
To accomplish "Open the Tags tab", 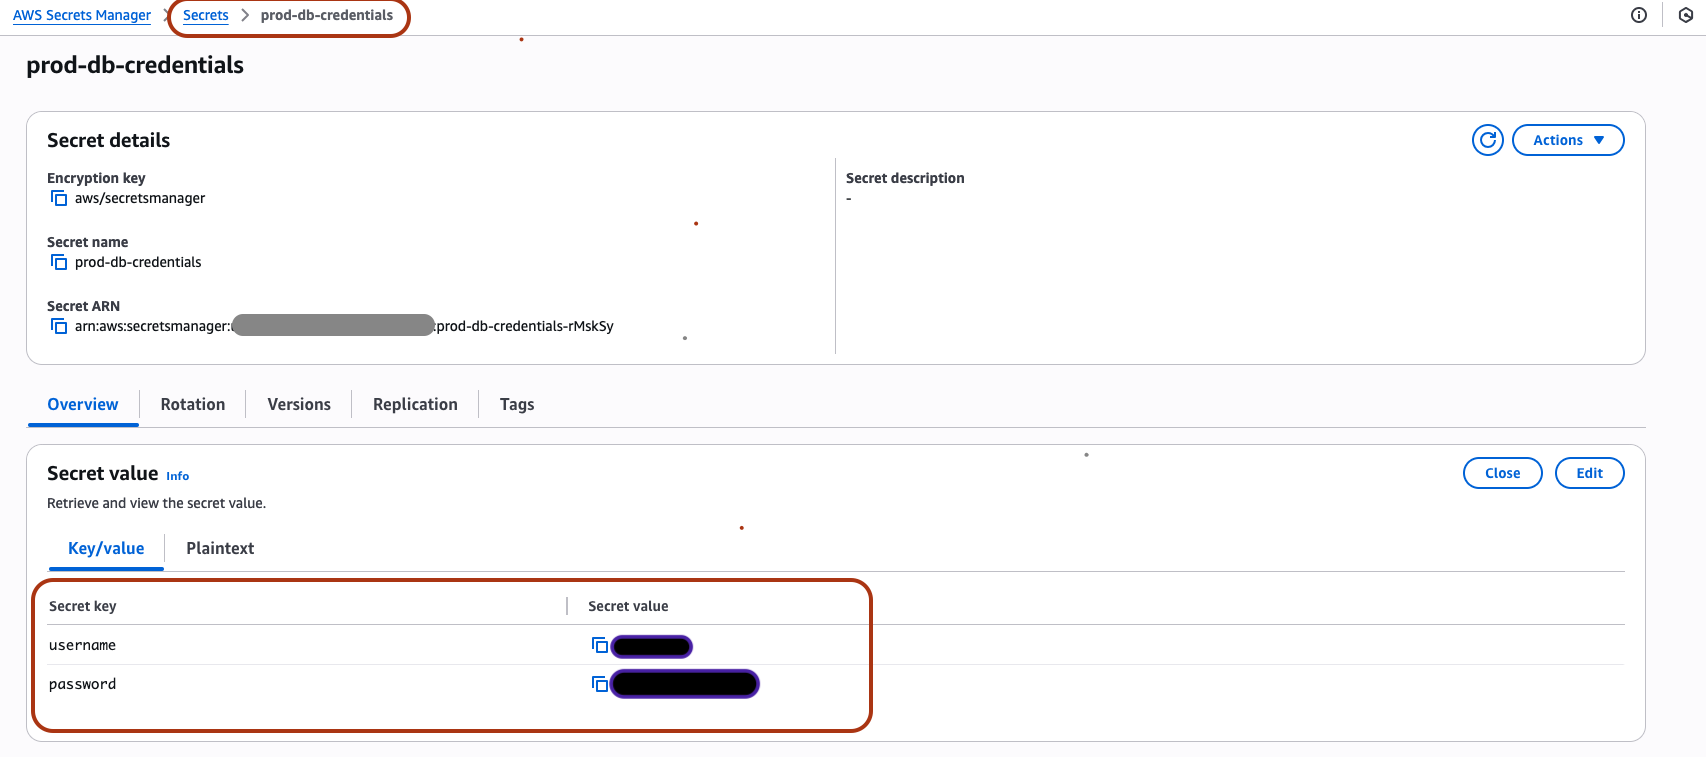I will pyautogui.click(x=517, y=404).
